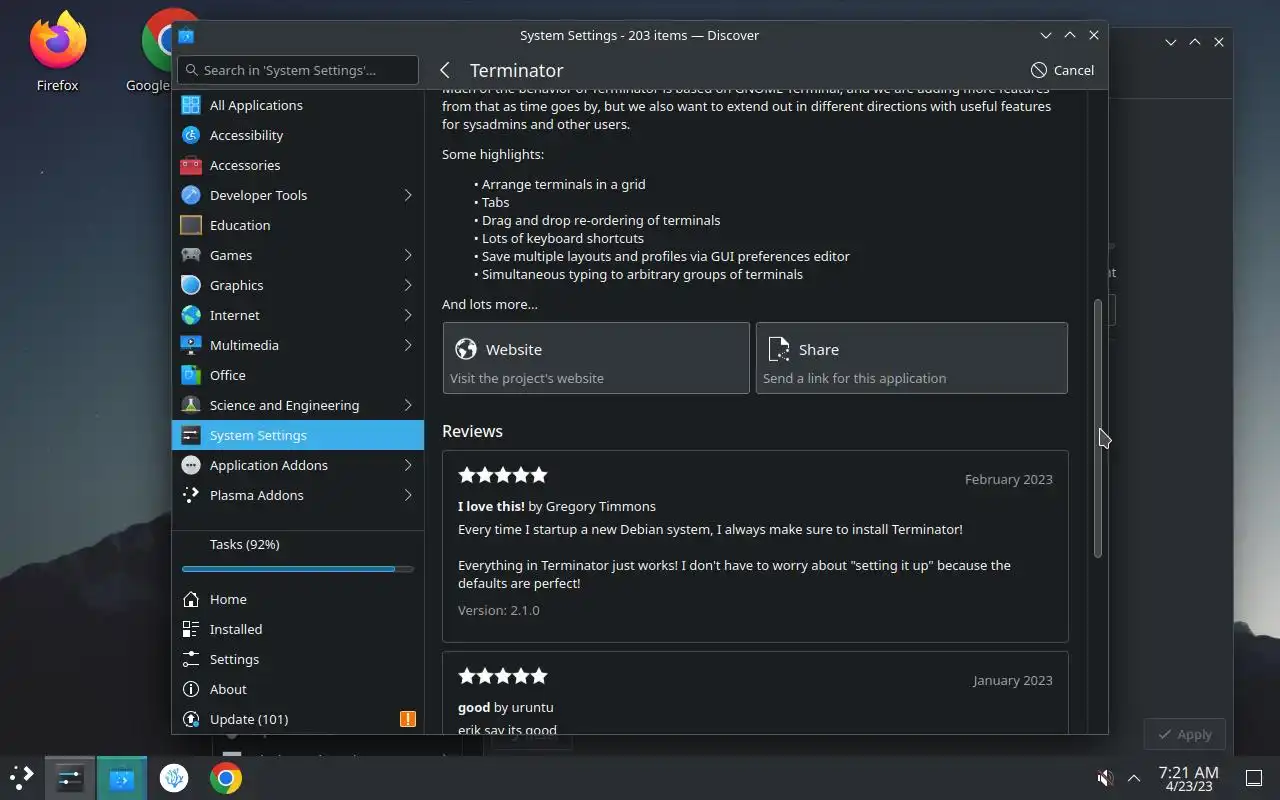Go back from the Terminator page
The width and height of the screenshot is (1280, 800).
tap(446, 70)
